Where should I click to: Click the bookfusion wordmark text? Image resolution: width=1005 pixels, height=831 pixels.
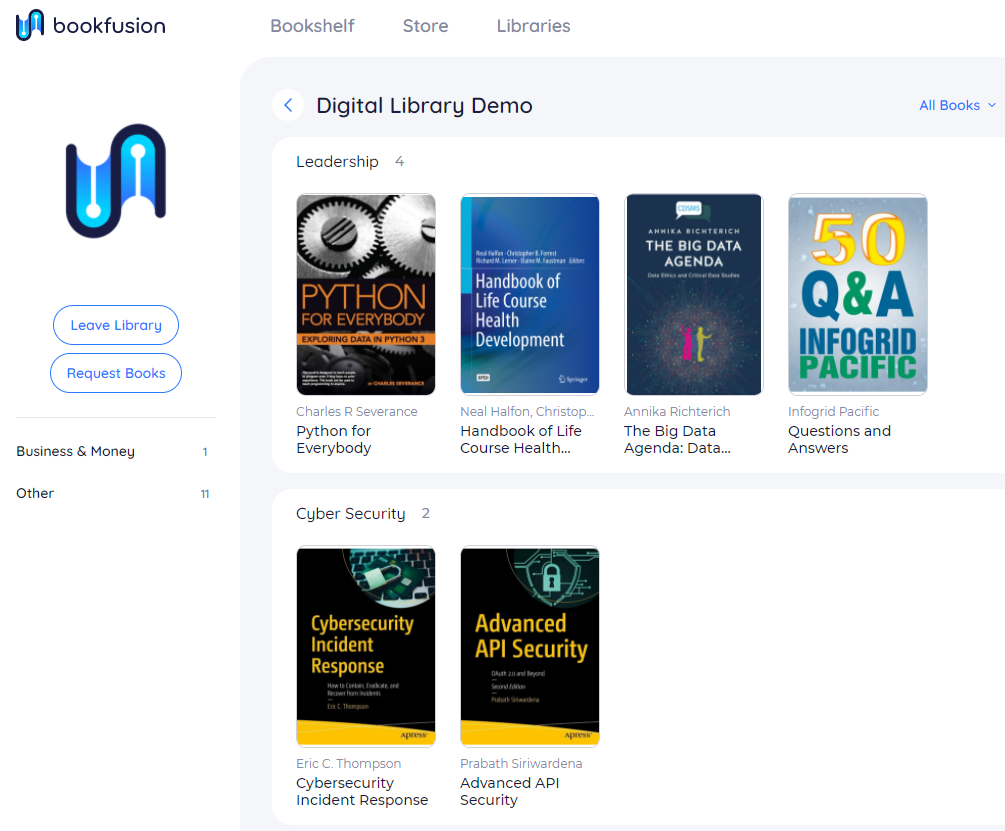point(109,26)
